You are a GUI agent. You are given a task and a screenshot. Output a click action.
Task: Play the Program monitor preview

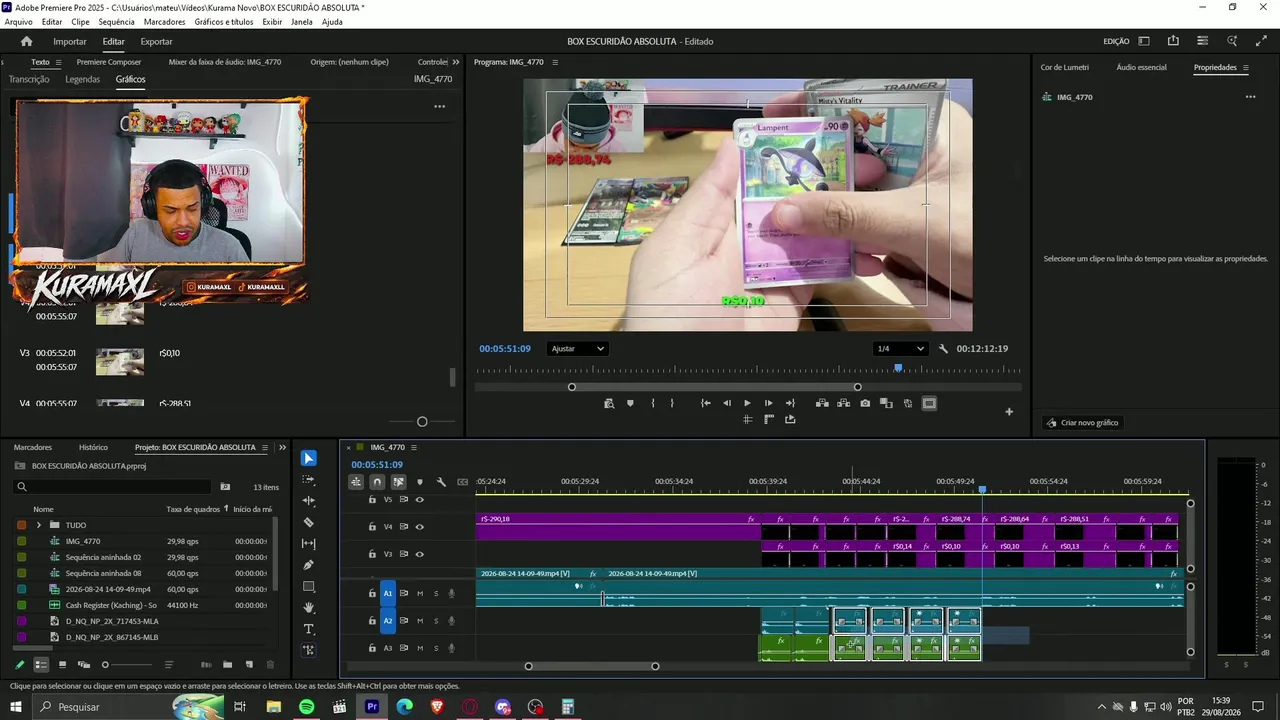(x=747, y=403)
